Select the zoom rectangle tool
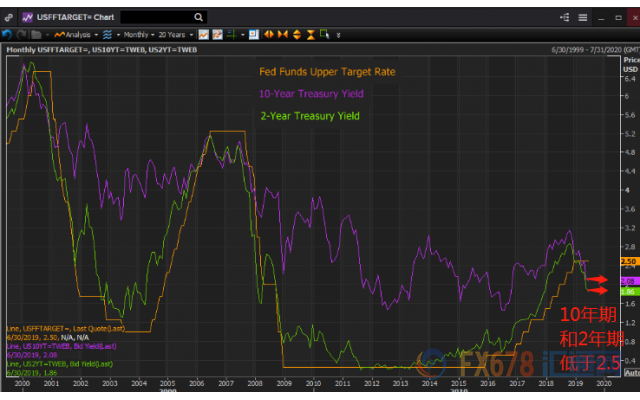This screenshot has height=400, width=640. tap(325, 35)
